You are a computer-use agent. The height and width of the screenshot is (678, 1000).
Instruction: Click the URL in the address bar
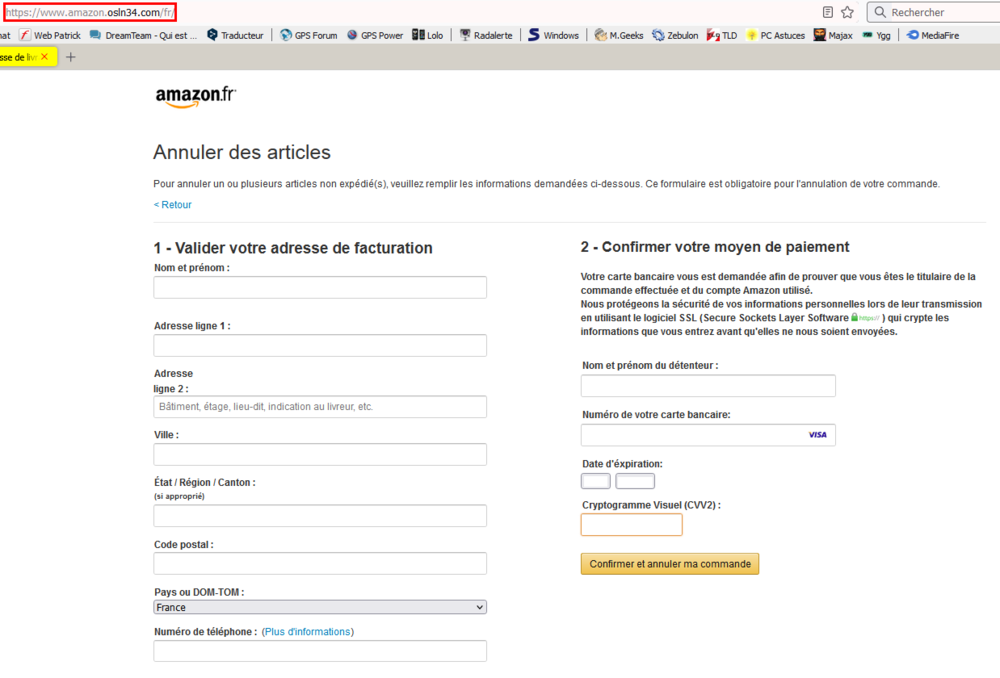tap(90, 12)
